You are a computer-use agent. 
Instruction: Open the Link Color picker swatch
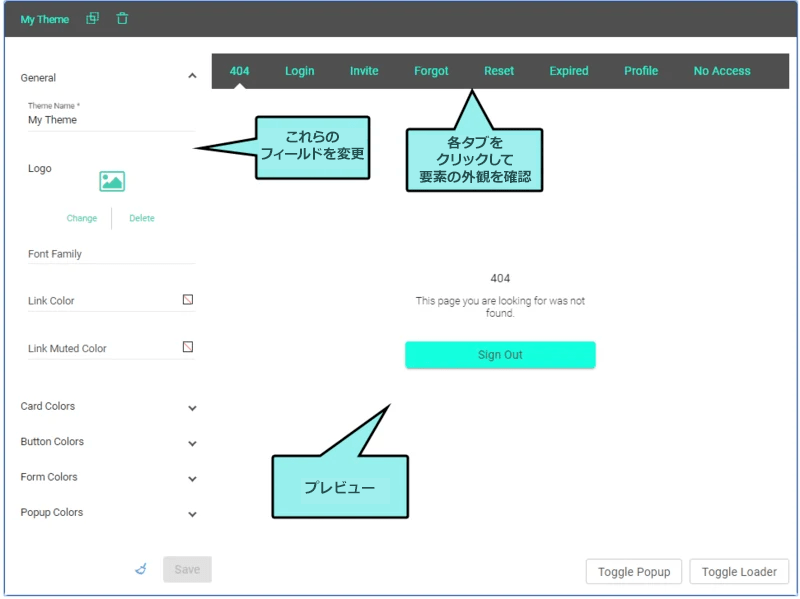[188, 300]
